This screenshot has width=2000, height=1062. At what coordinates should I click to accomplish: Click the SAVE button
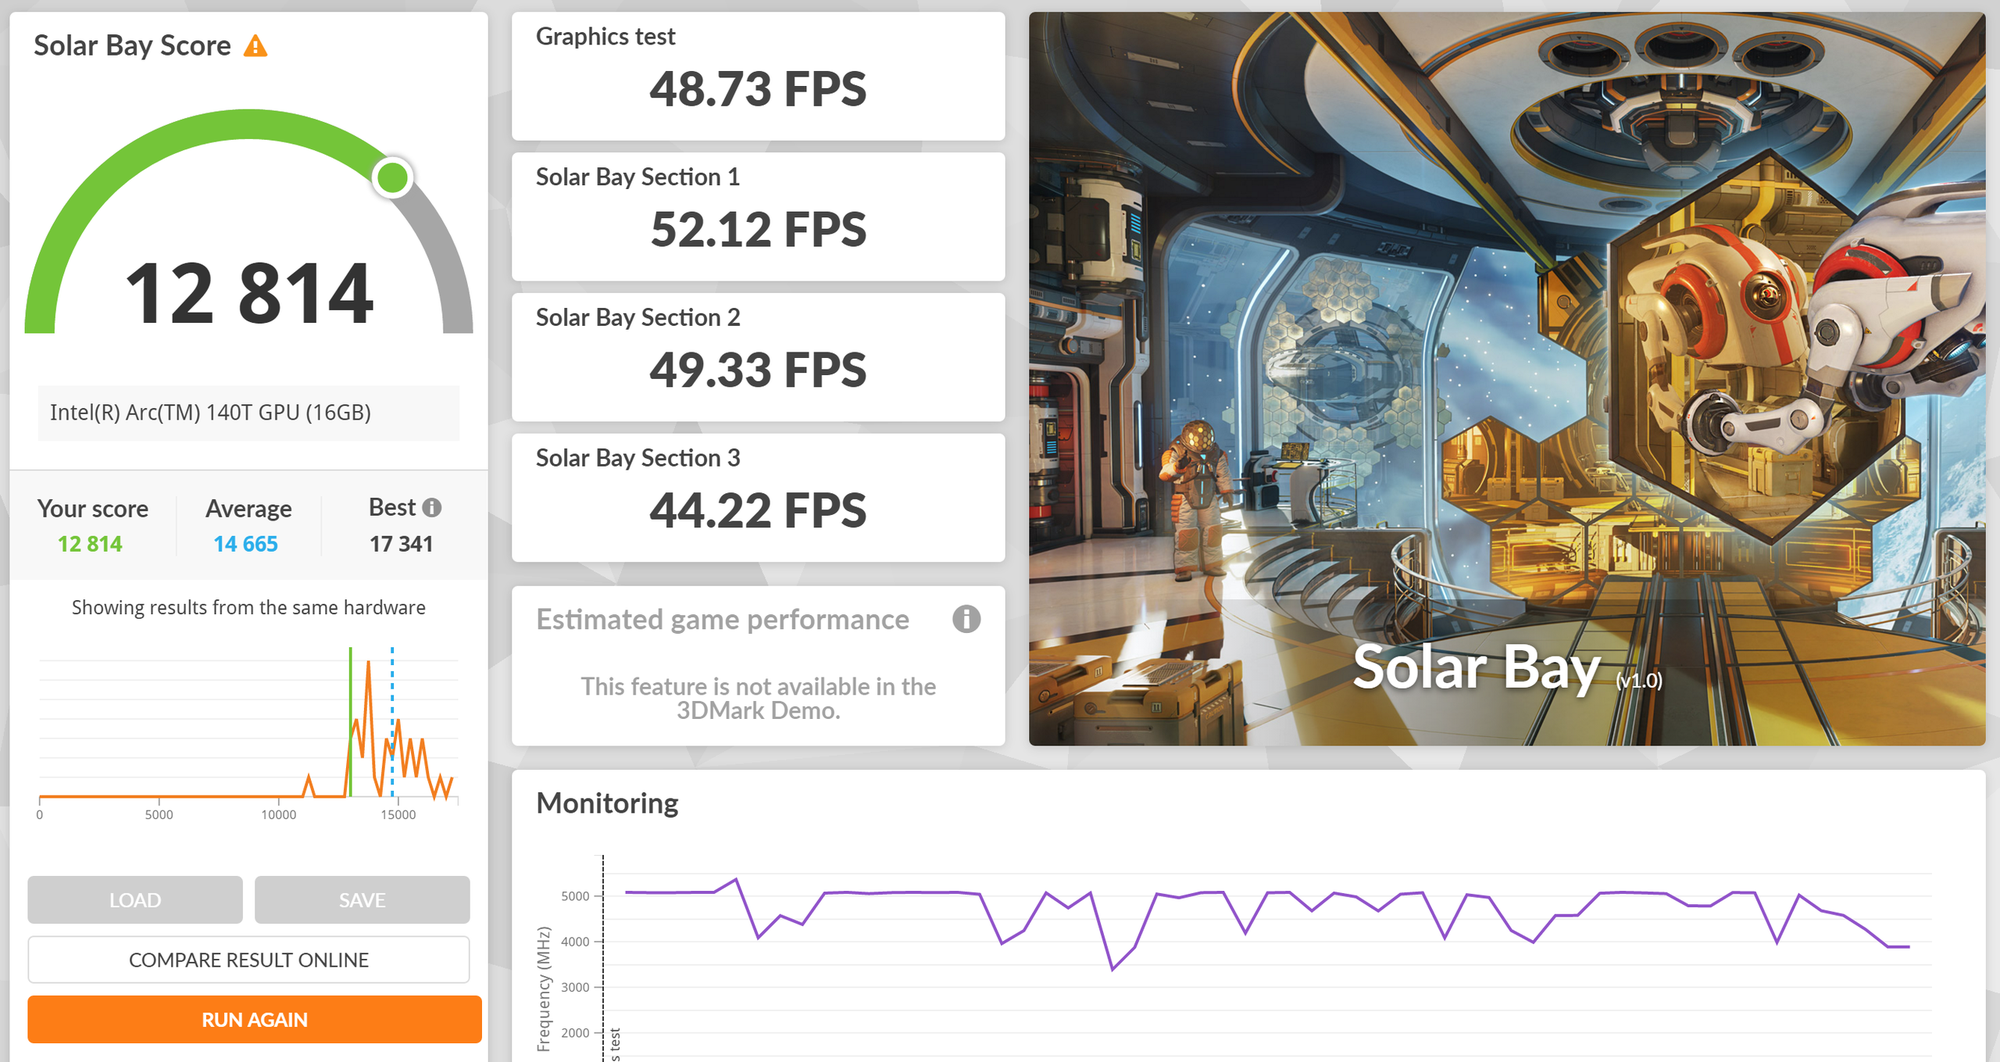coord(362,900)
